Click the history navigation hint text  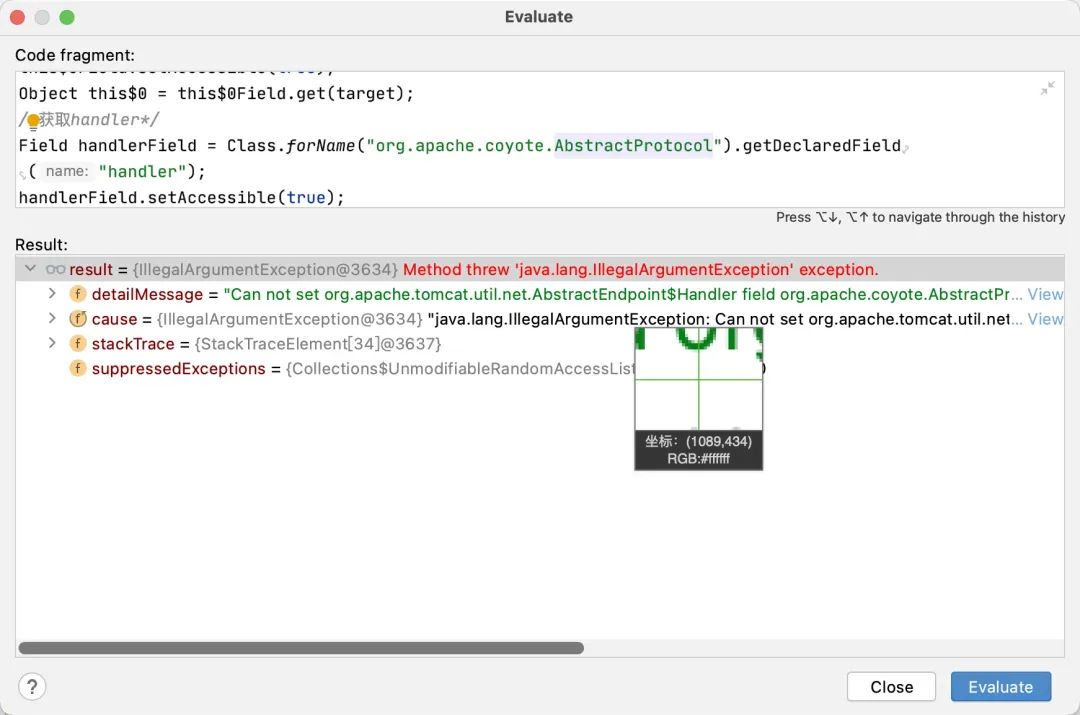coord(920,217)
